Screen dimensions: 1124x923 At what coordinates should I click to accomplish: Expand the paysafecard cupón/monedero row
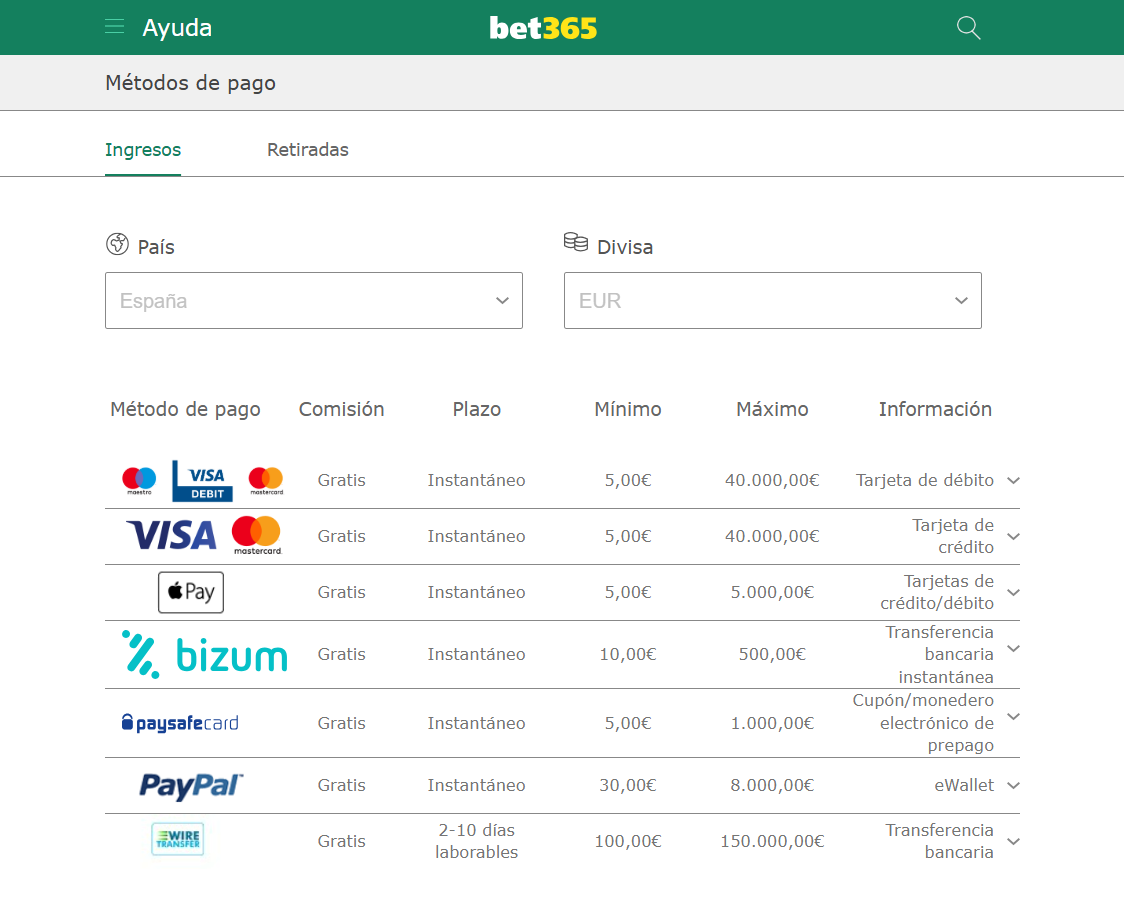coord(1014,717)
